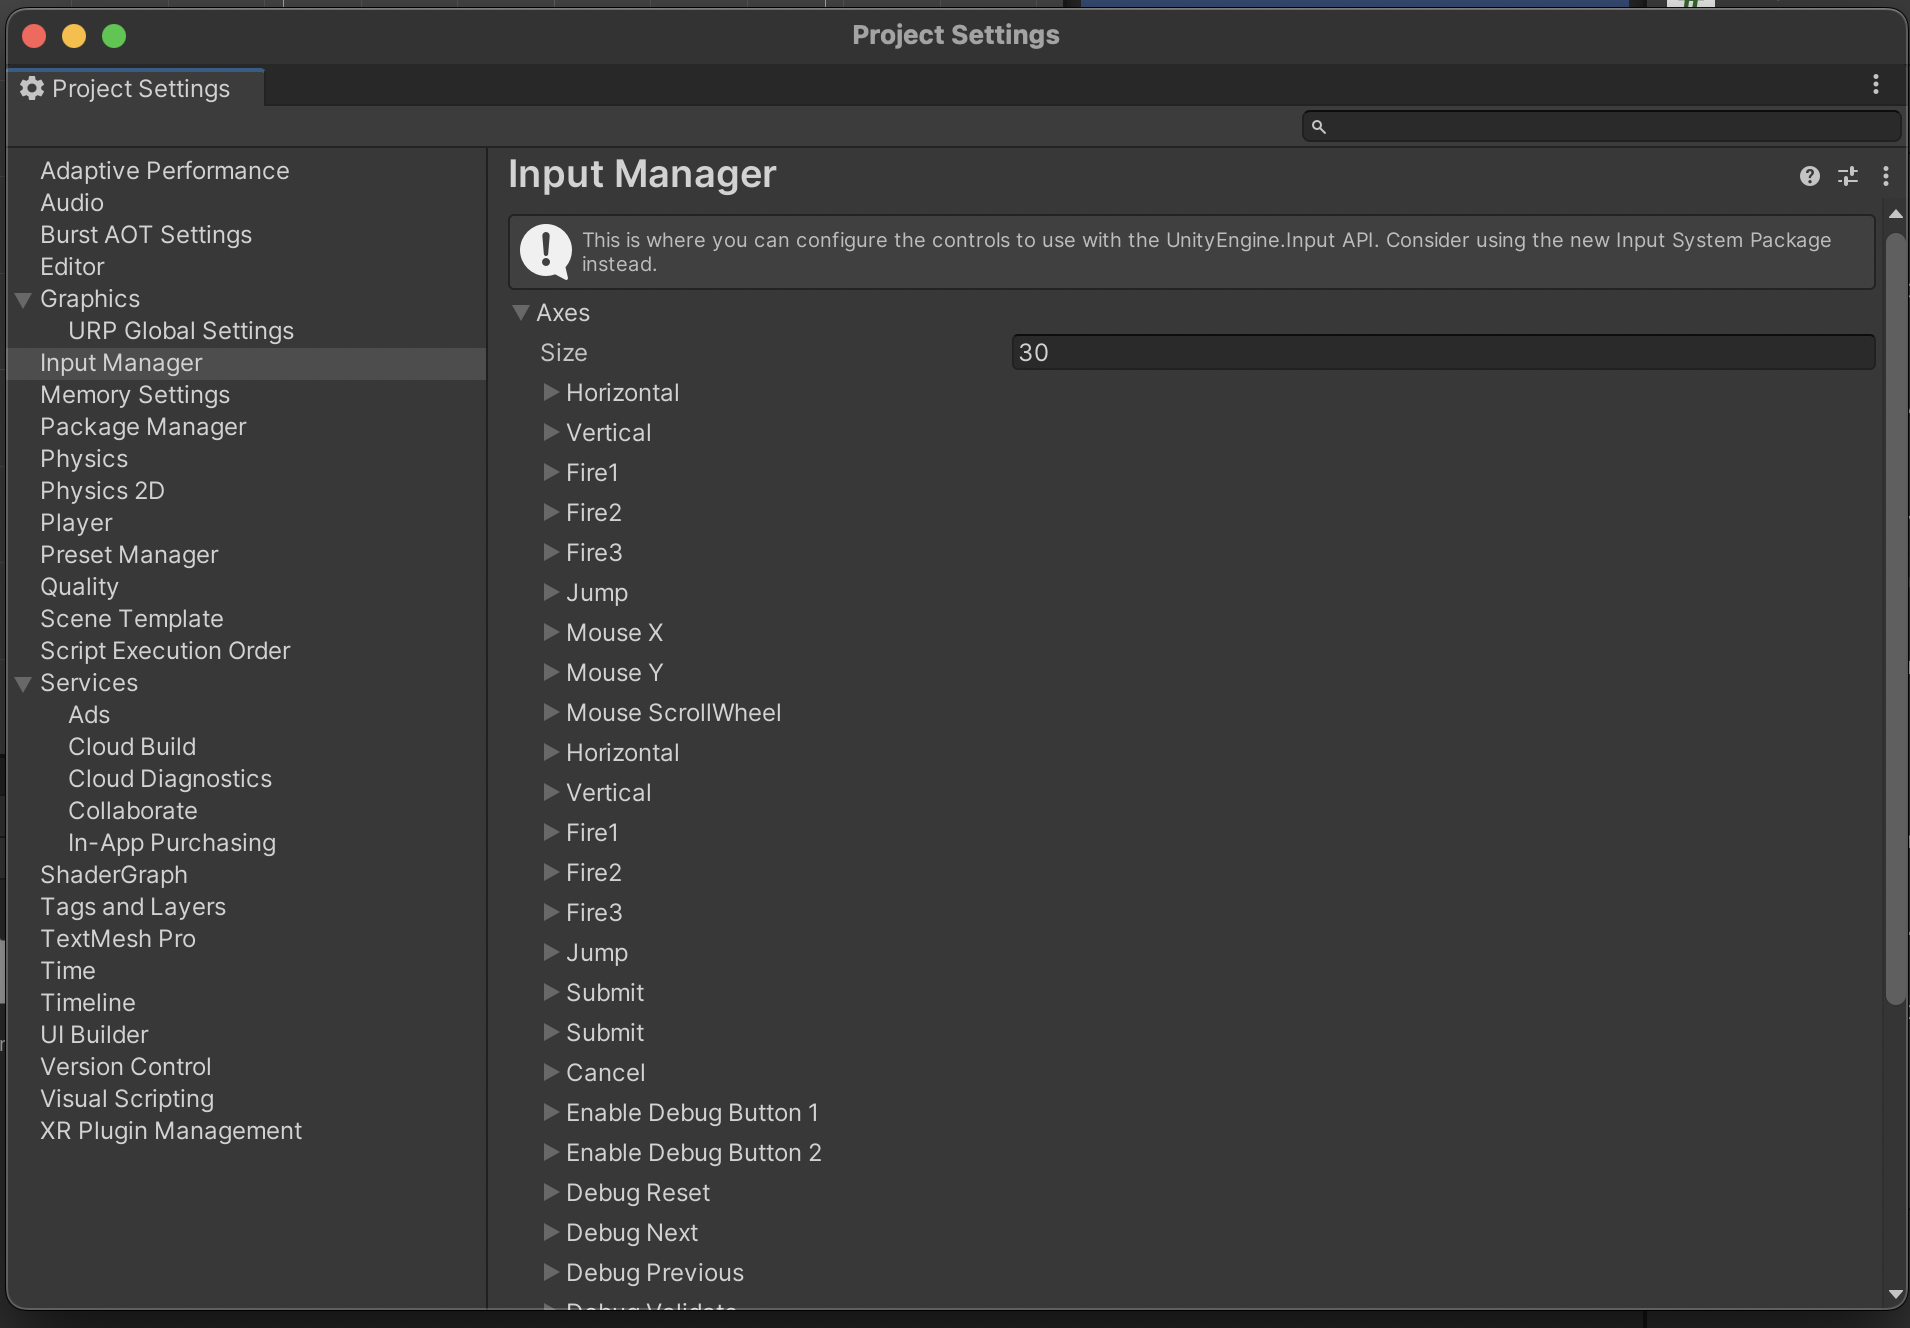The image size is (1910, 1328).
Task: Expand the Mouse X axis
Action: tap(550, 632)
